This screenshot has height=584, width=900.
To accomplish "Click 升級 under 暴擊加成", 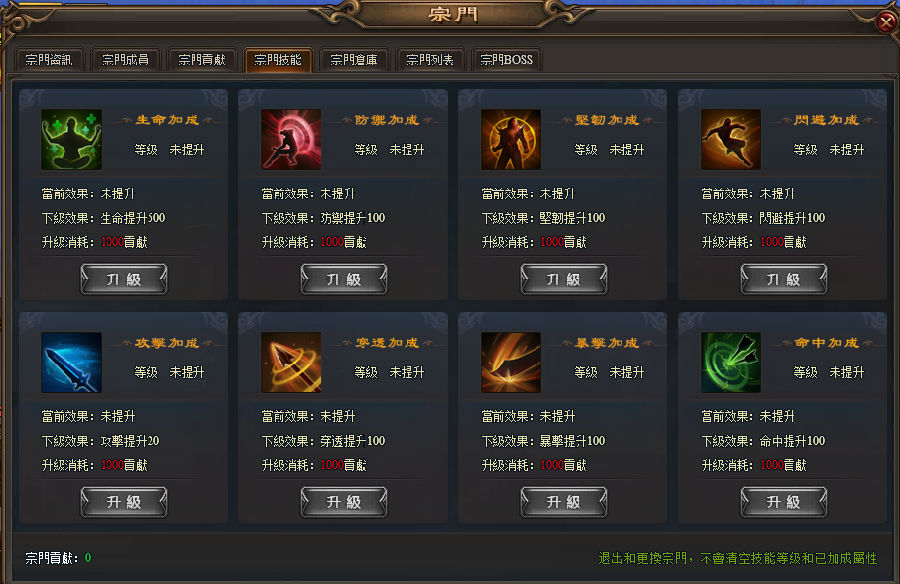I will tap(564, 502).
